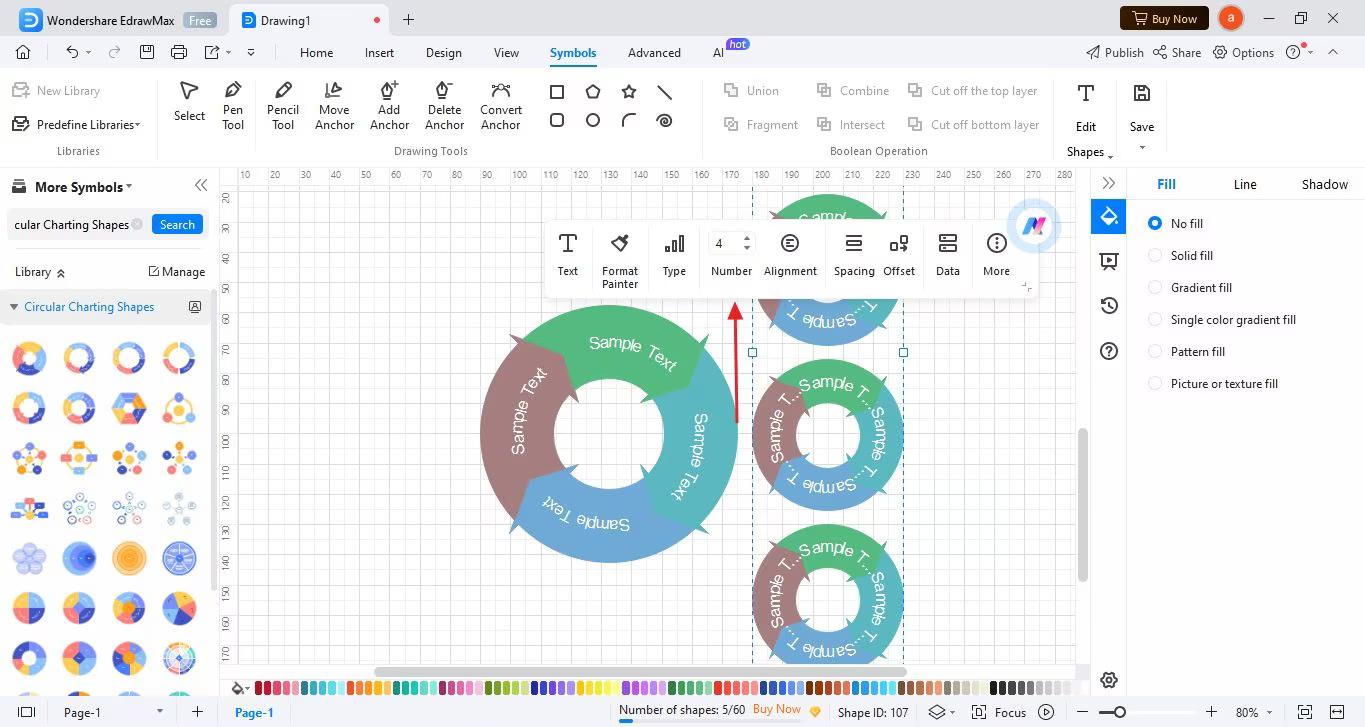This screenshot has height=727, width=1365.
Task: Collapse the Circular Charting Shapes section
Action: [x=14, y=307]
